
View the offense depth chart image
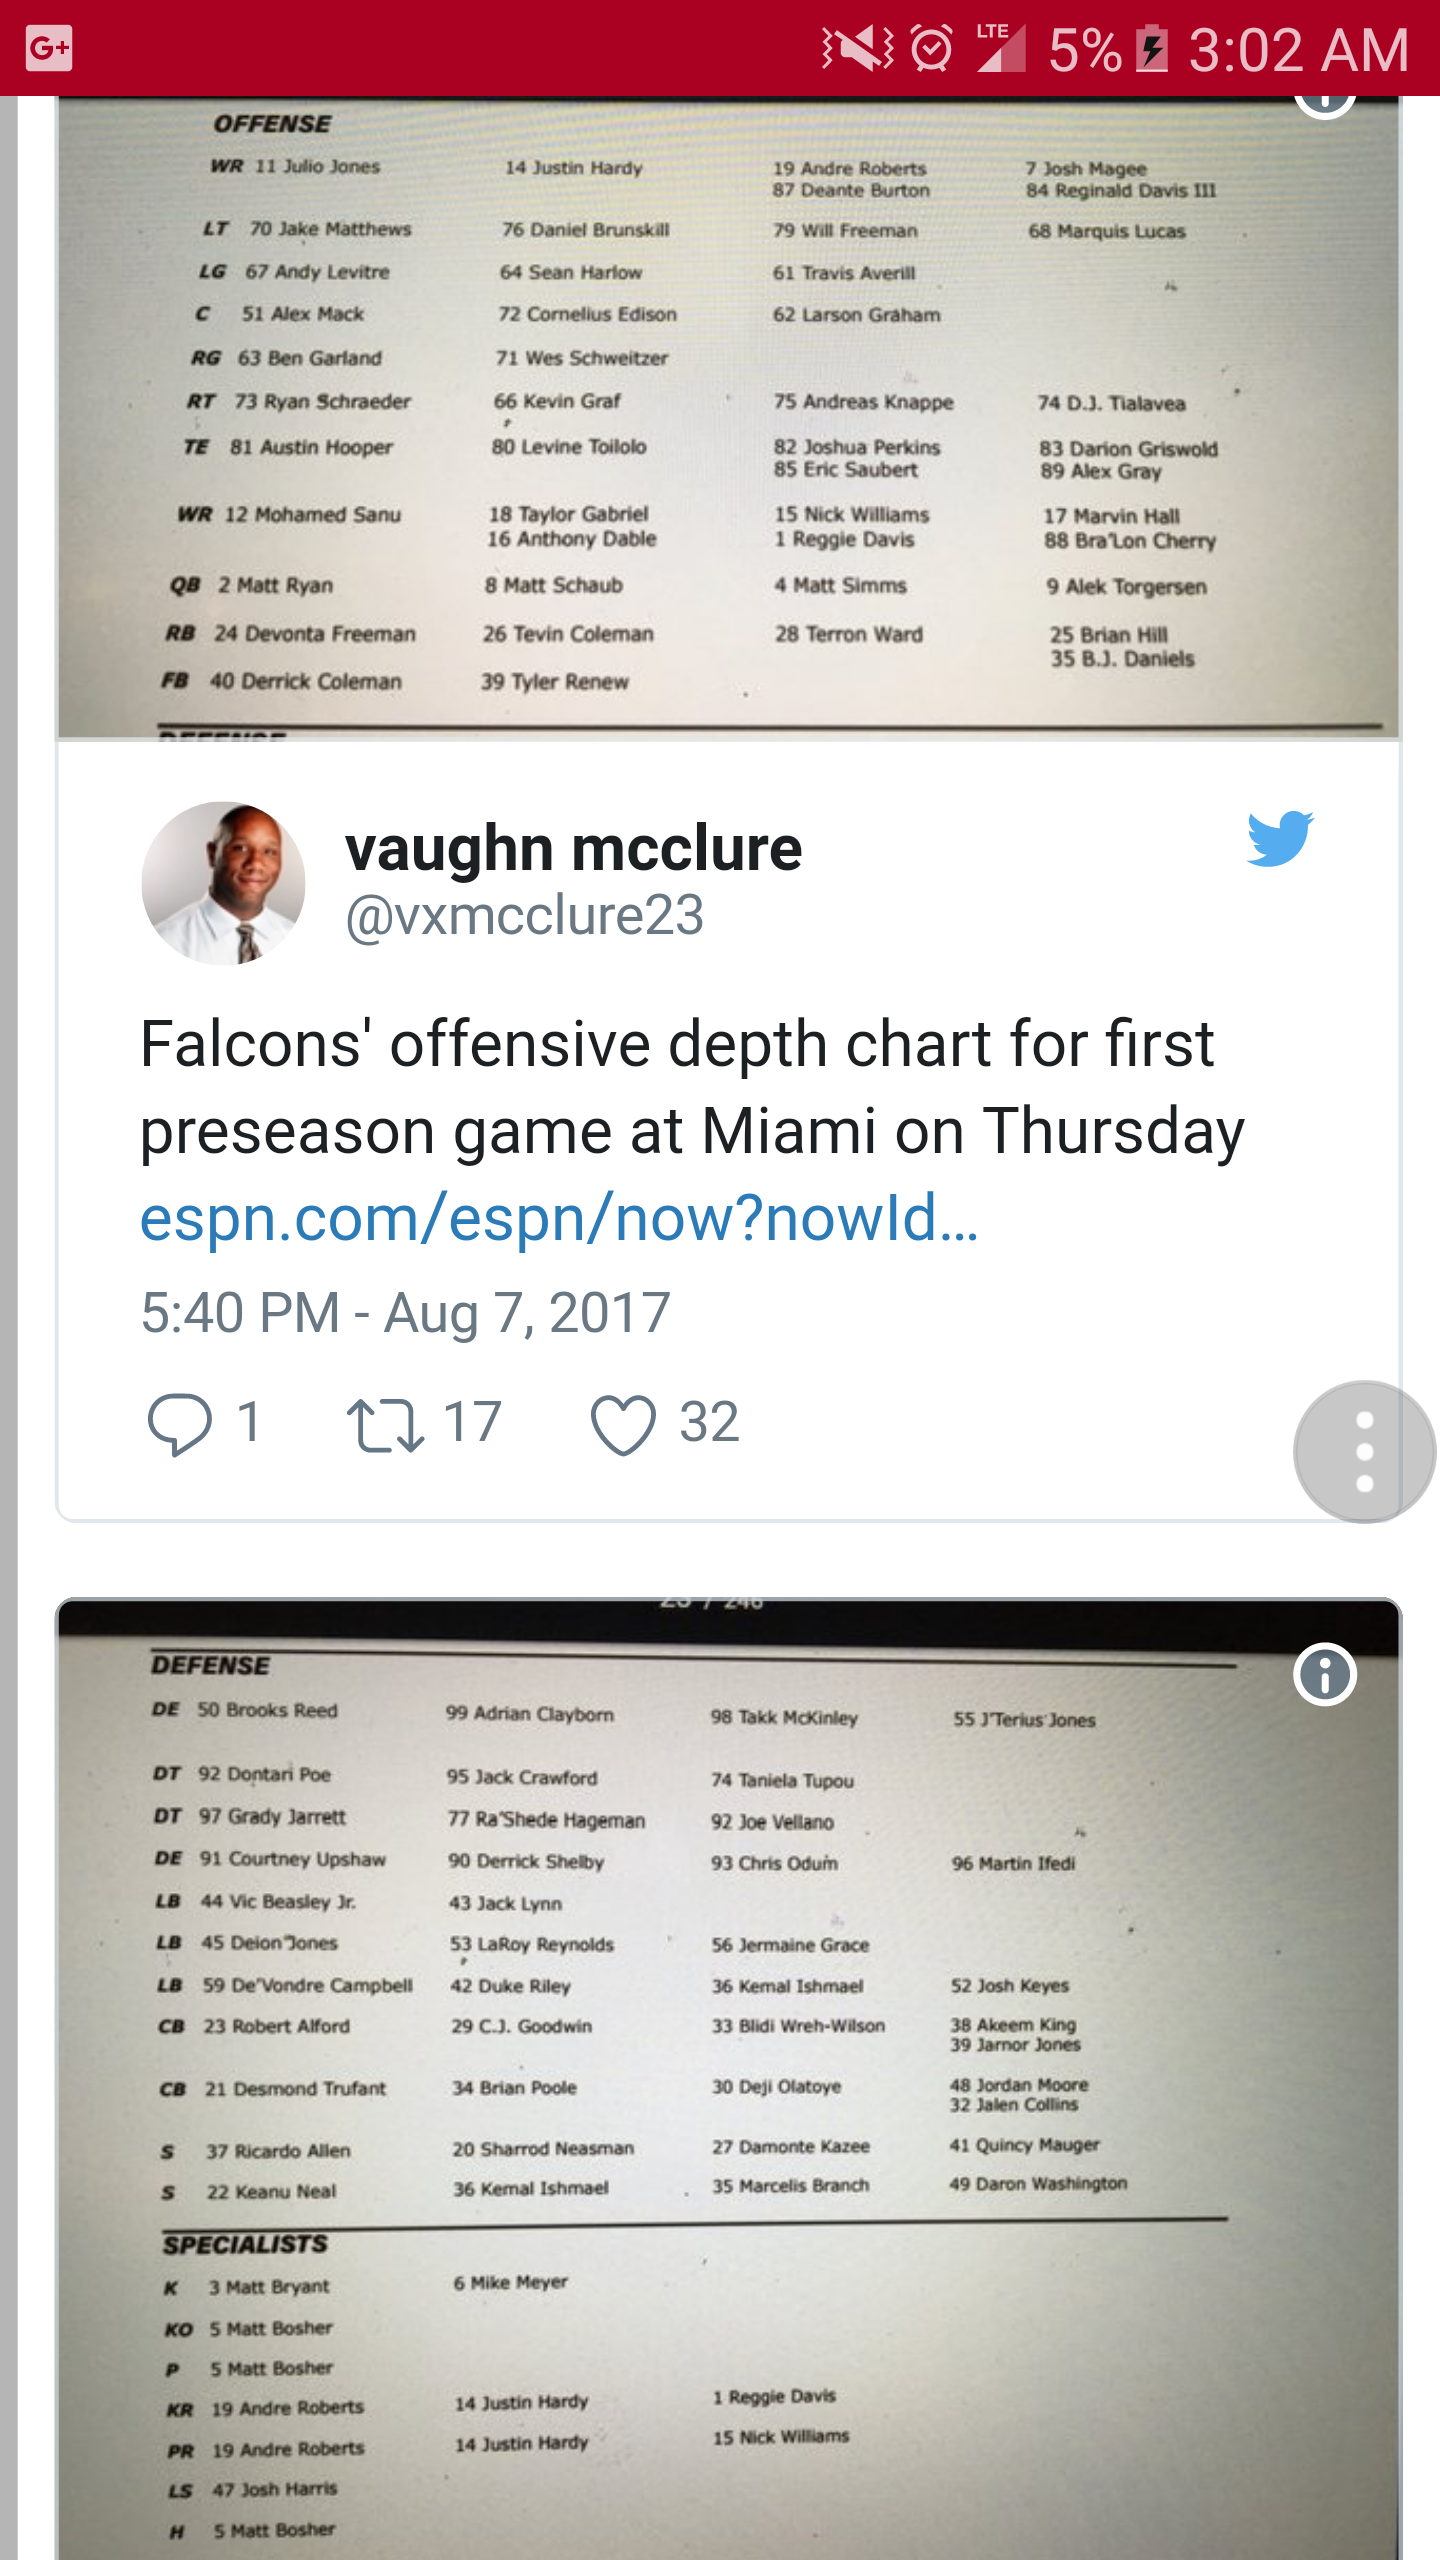pyautogui.click(x=728, y=418)
